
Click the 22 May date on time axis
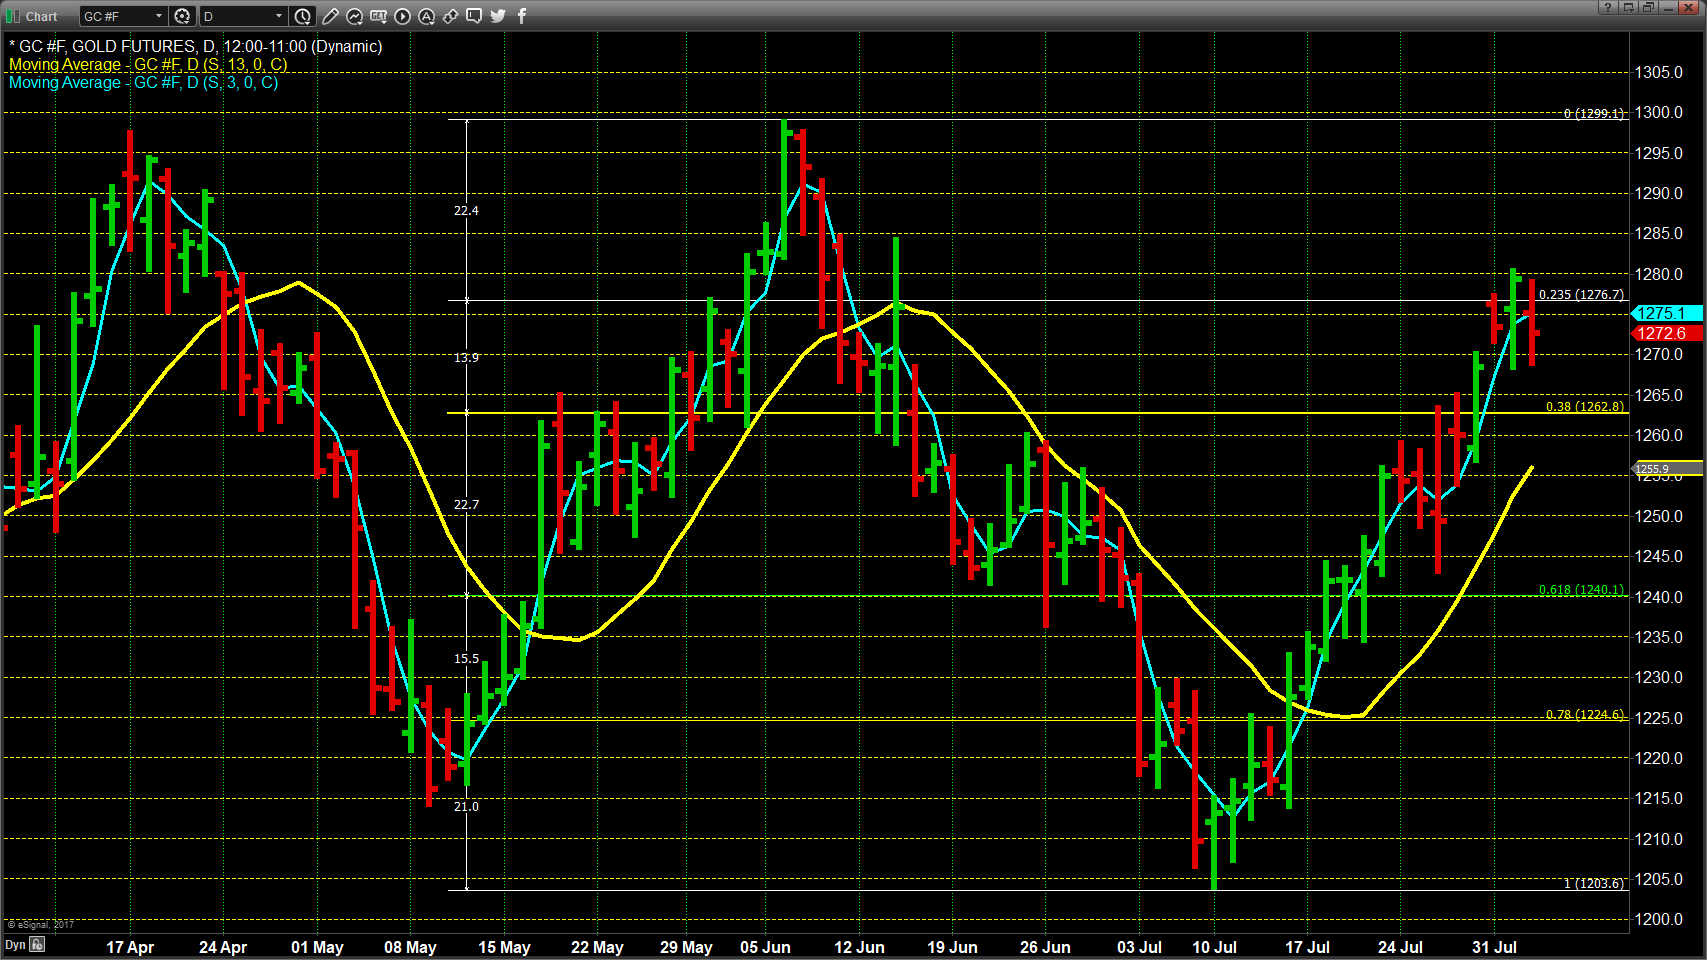(x=597, y=947)
